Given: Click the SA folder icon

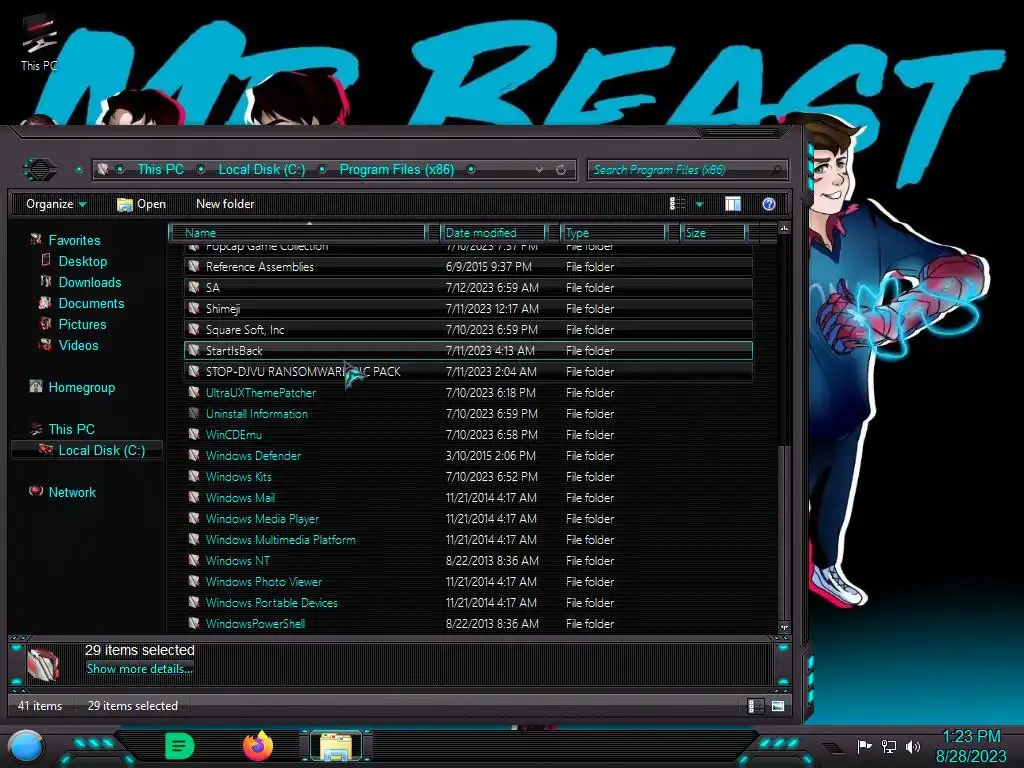Looking at the screenshot, I should pos(193,287).
